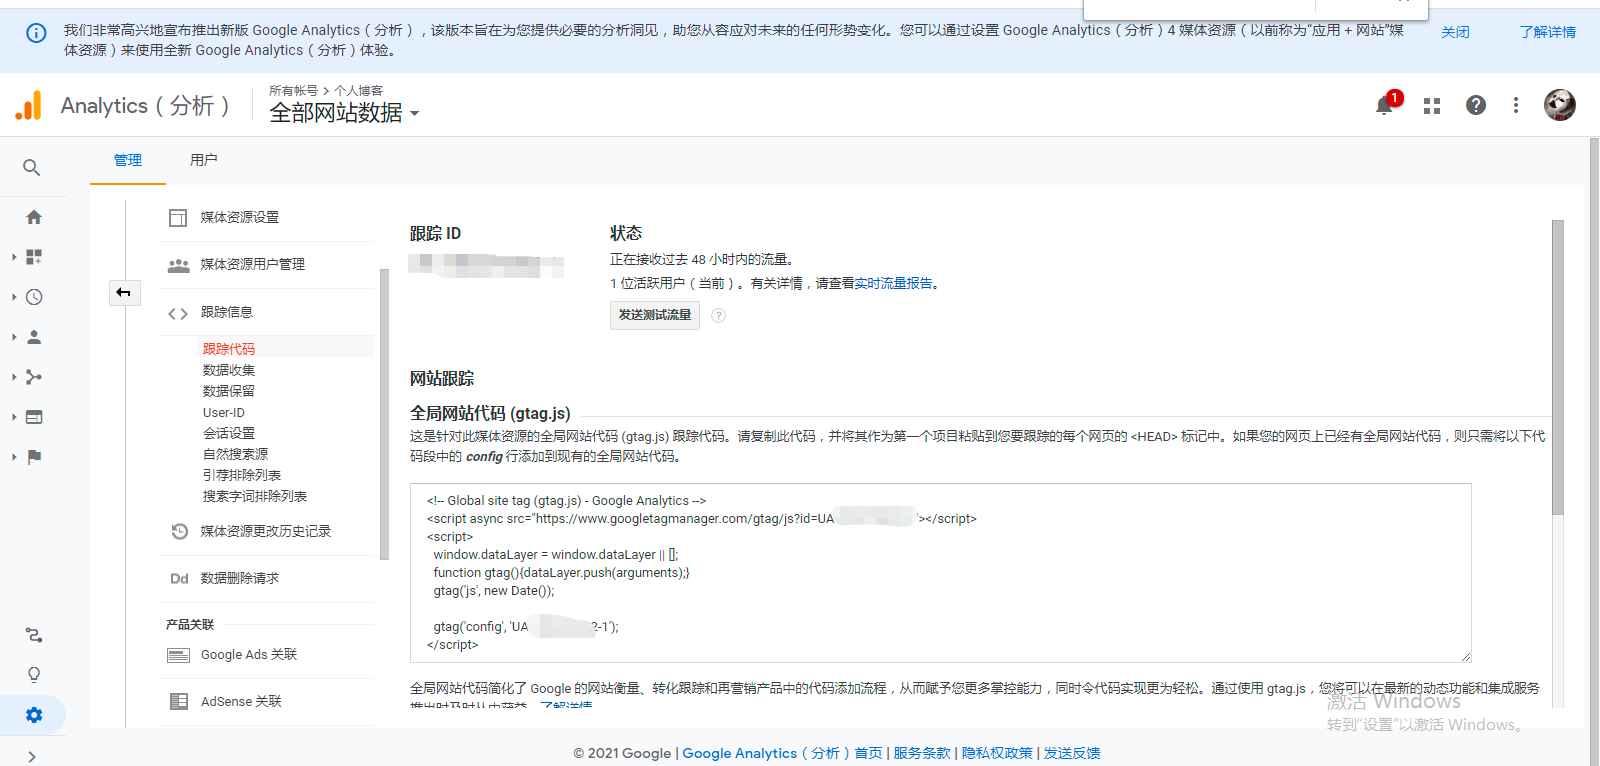
Task: Expand the Acquisition section arrow
Action: (14, 377)
